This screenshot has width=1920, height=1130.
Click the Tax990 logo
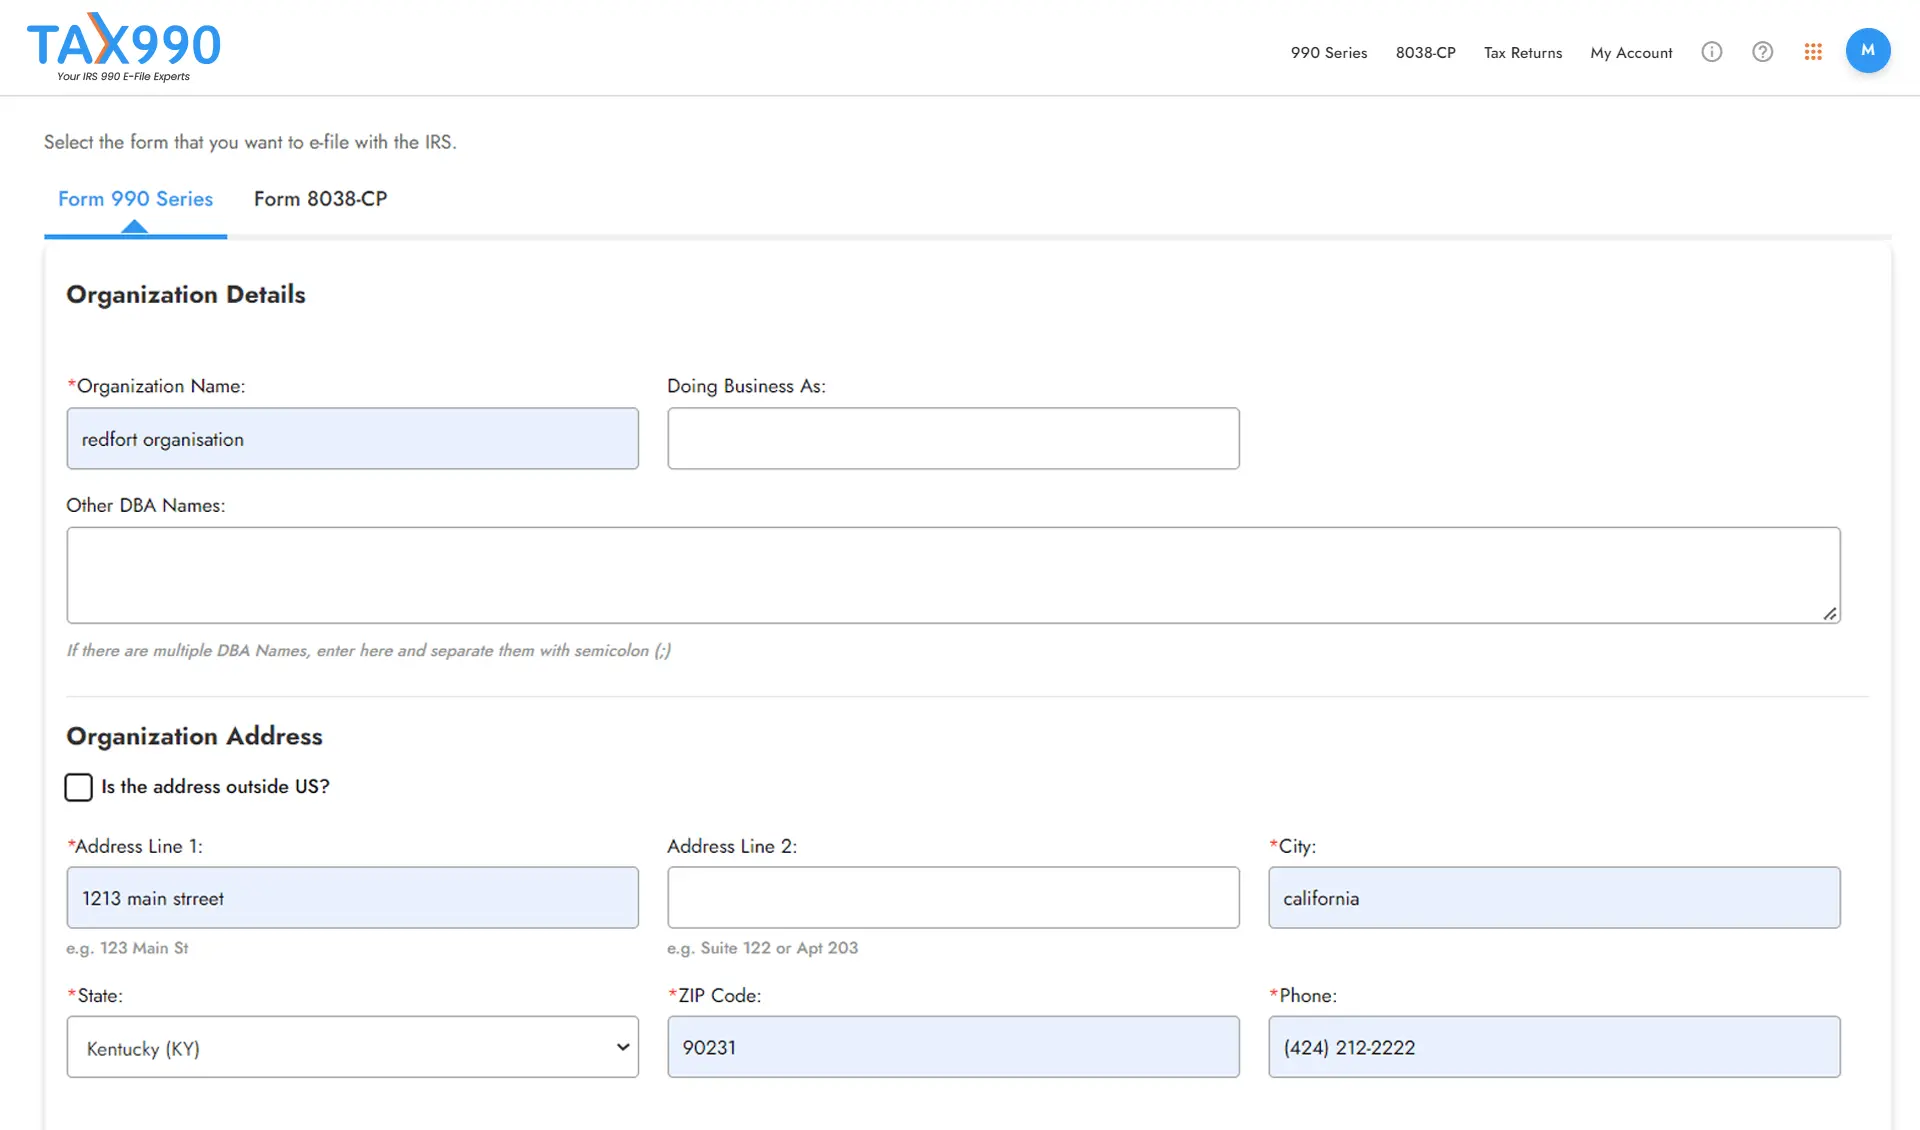(124, 48)
